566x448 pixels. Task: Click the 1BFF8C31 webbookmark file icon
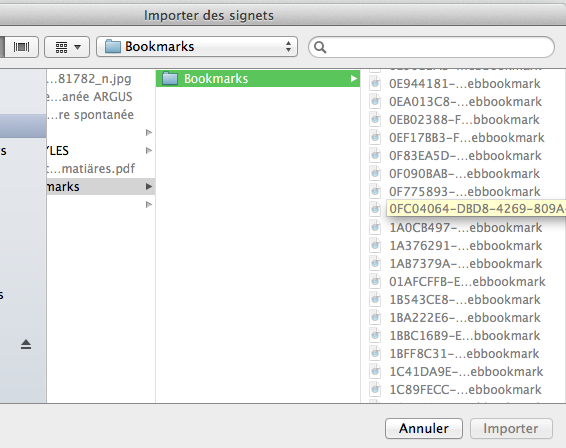pyautogui.click(x=375, y=353)
